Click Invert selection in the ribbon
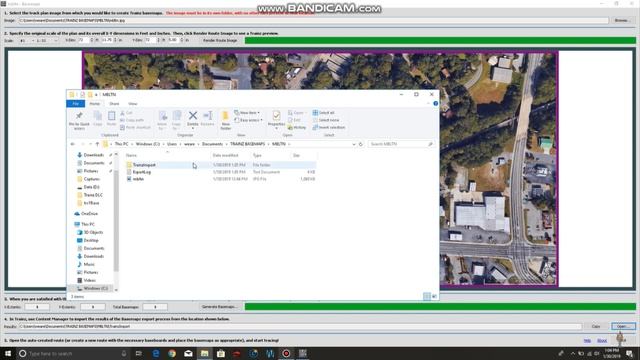This screenshot has width=640, height=360. point(329,127)
